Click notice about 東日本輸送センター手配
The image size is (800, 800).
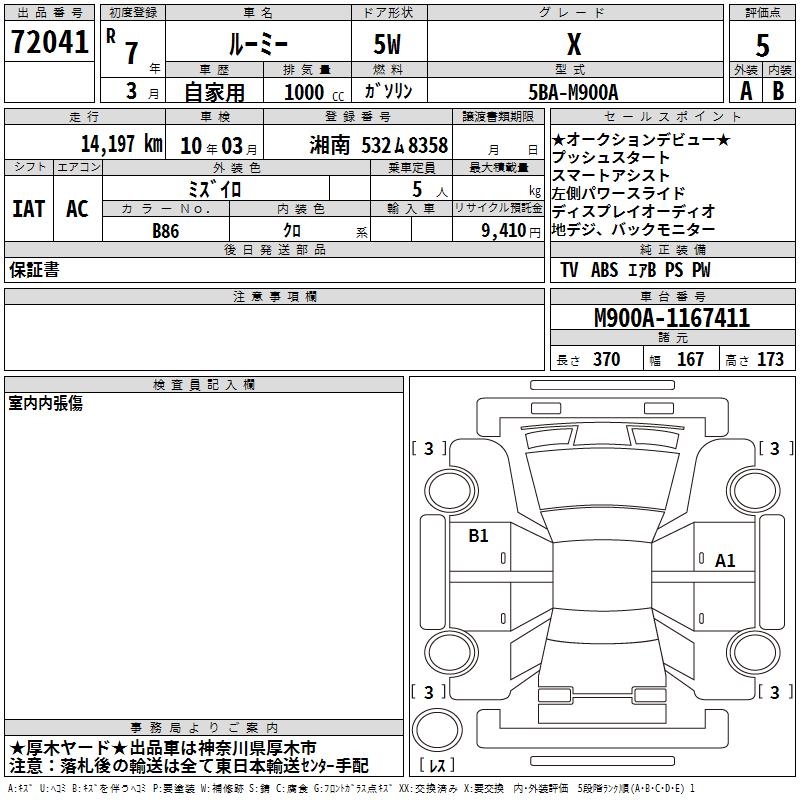(x=188, y=766)
